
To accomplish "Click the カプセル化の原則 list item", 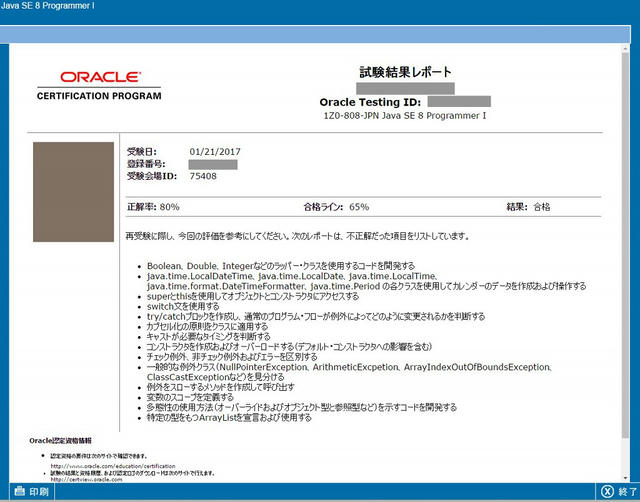I will click(x=207, y=327).
